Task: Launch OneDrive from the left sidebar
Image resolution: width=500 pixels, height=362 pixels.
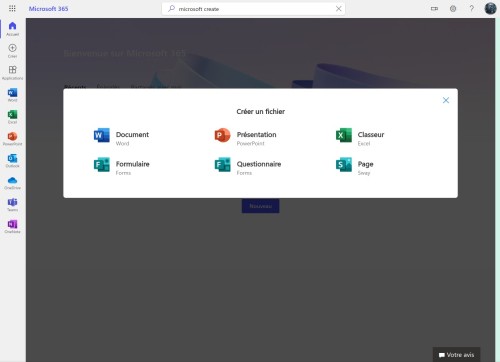Action: click(12, 183)
